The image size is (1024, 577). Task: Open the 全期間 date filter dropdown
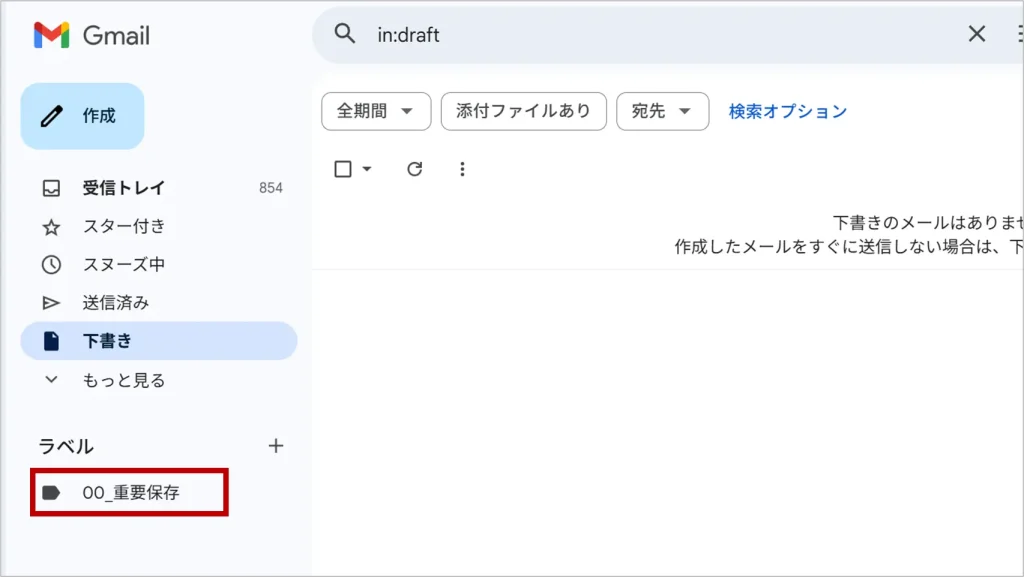tap(375, 111)
